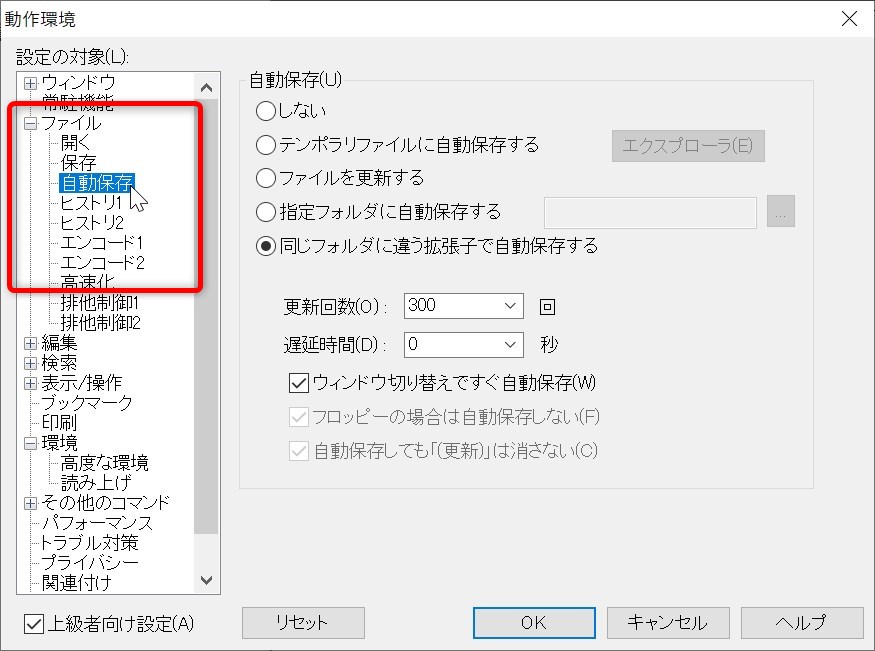
Task: Click the エクスプローラ(E) button
Action: click(688, 146)
